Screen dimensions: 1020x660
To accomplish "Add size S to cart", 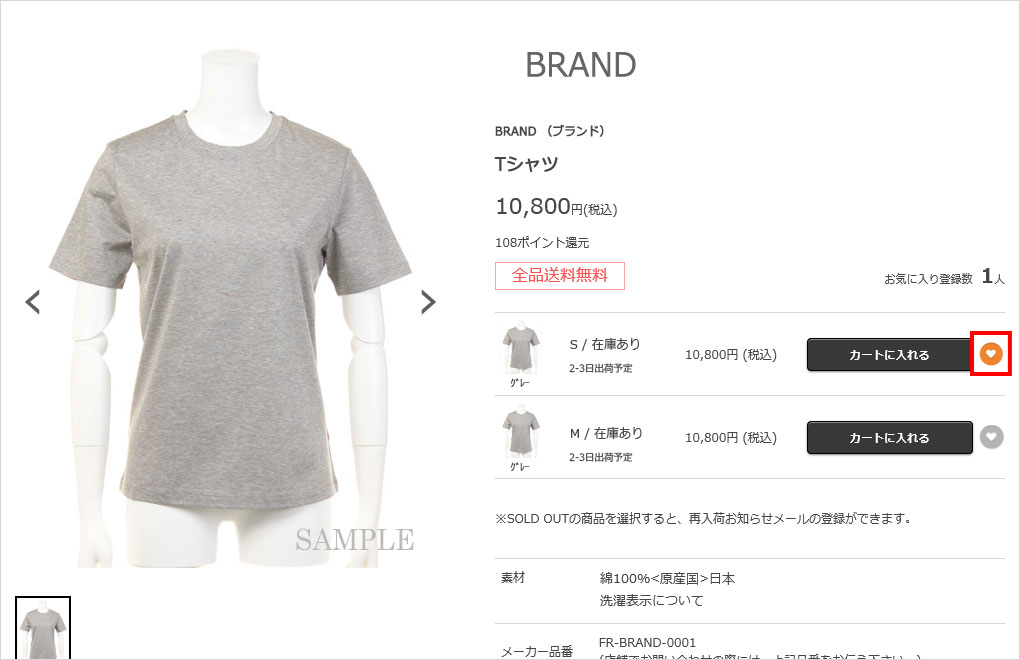I will click(889, 355).
